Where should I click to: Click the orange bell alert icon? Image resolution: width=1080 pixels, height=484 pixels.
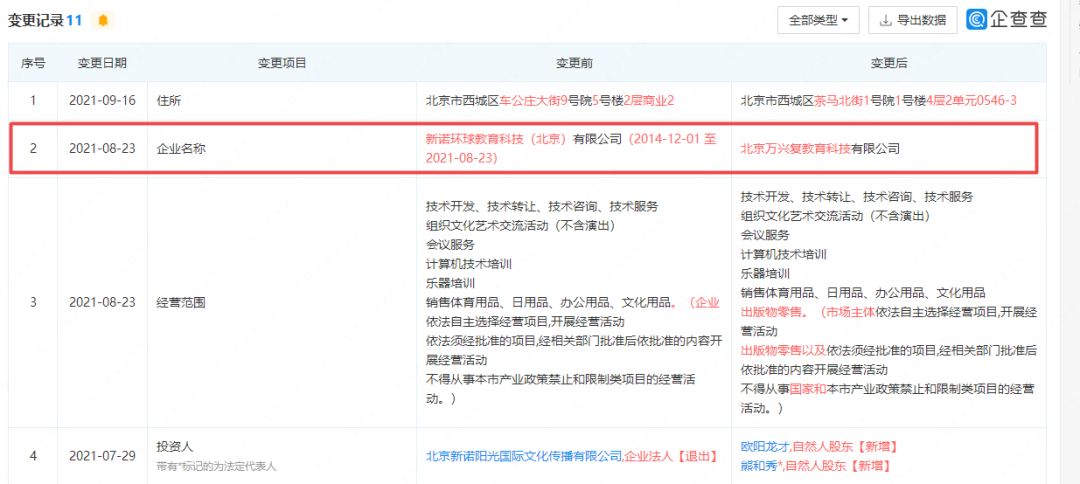point(102,20)
